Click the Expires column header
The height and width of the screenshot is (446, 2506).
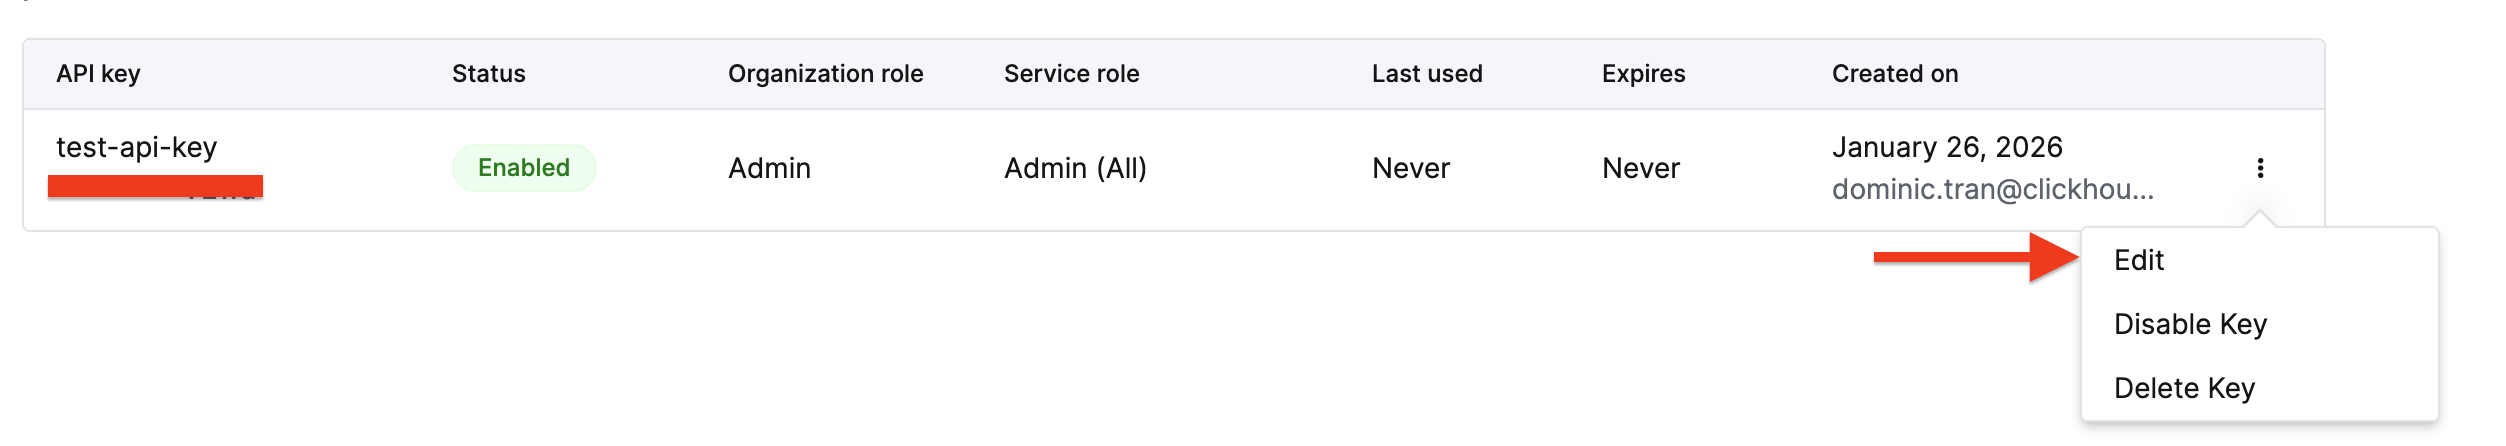point(1643,74)
